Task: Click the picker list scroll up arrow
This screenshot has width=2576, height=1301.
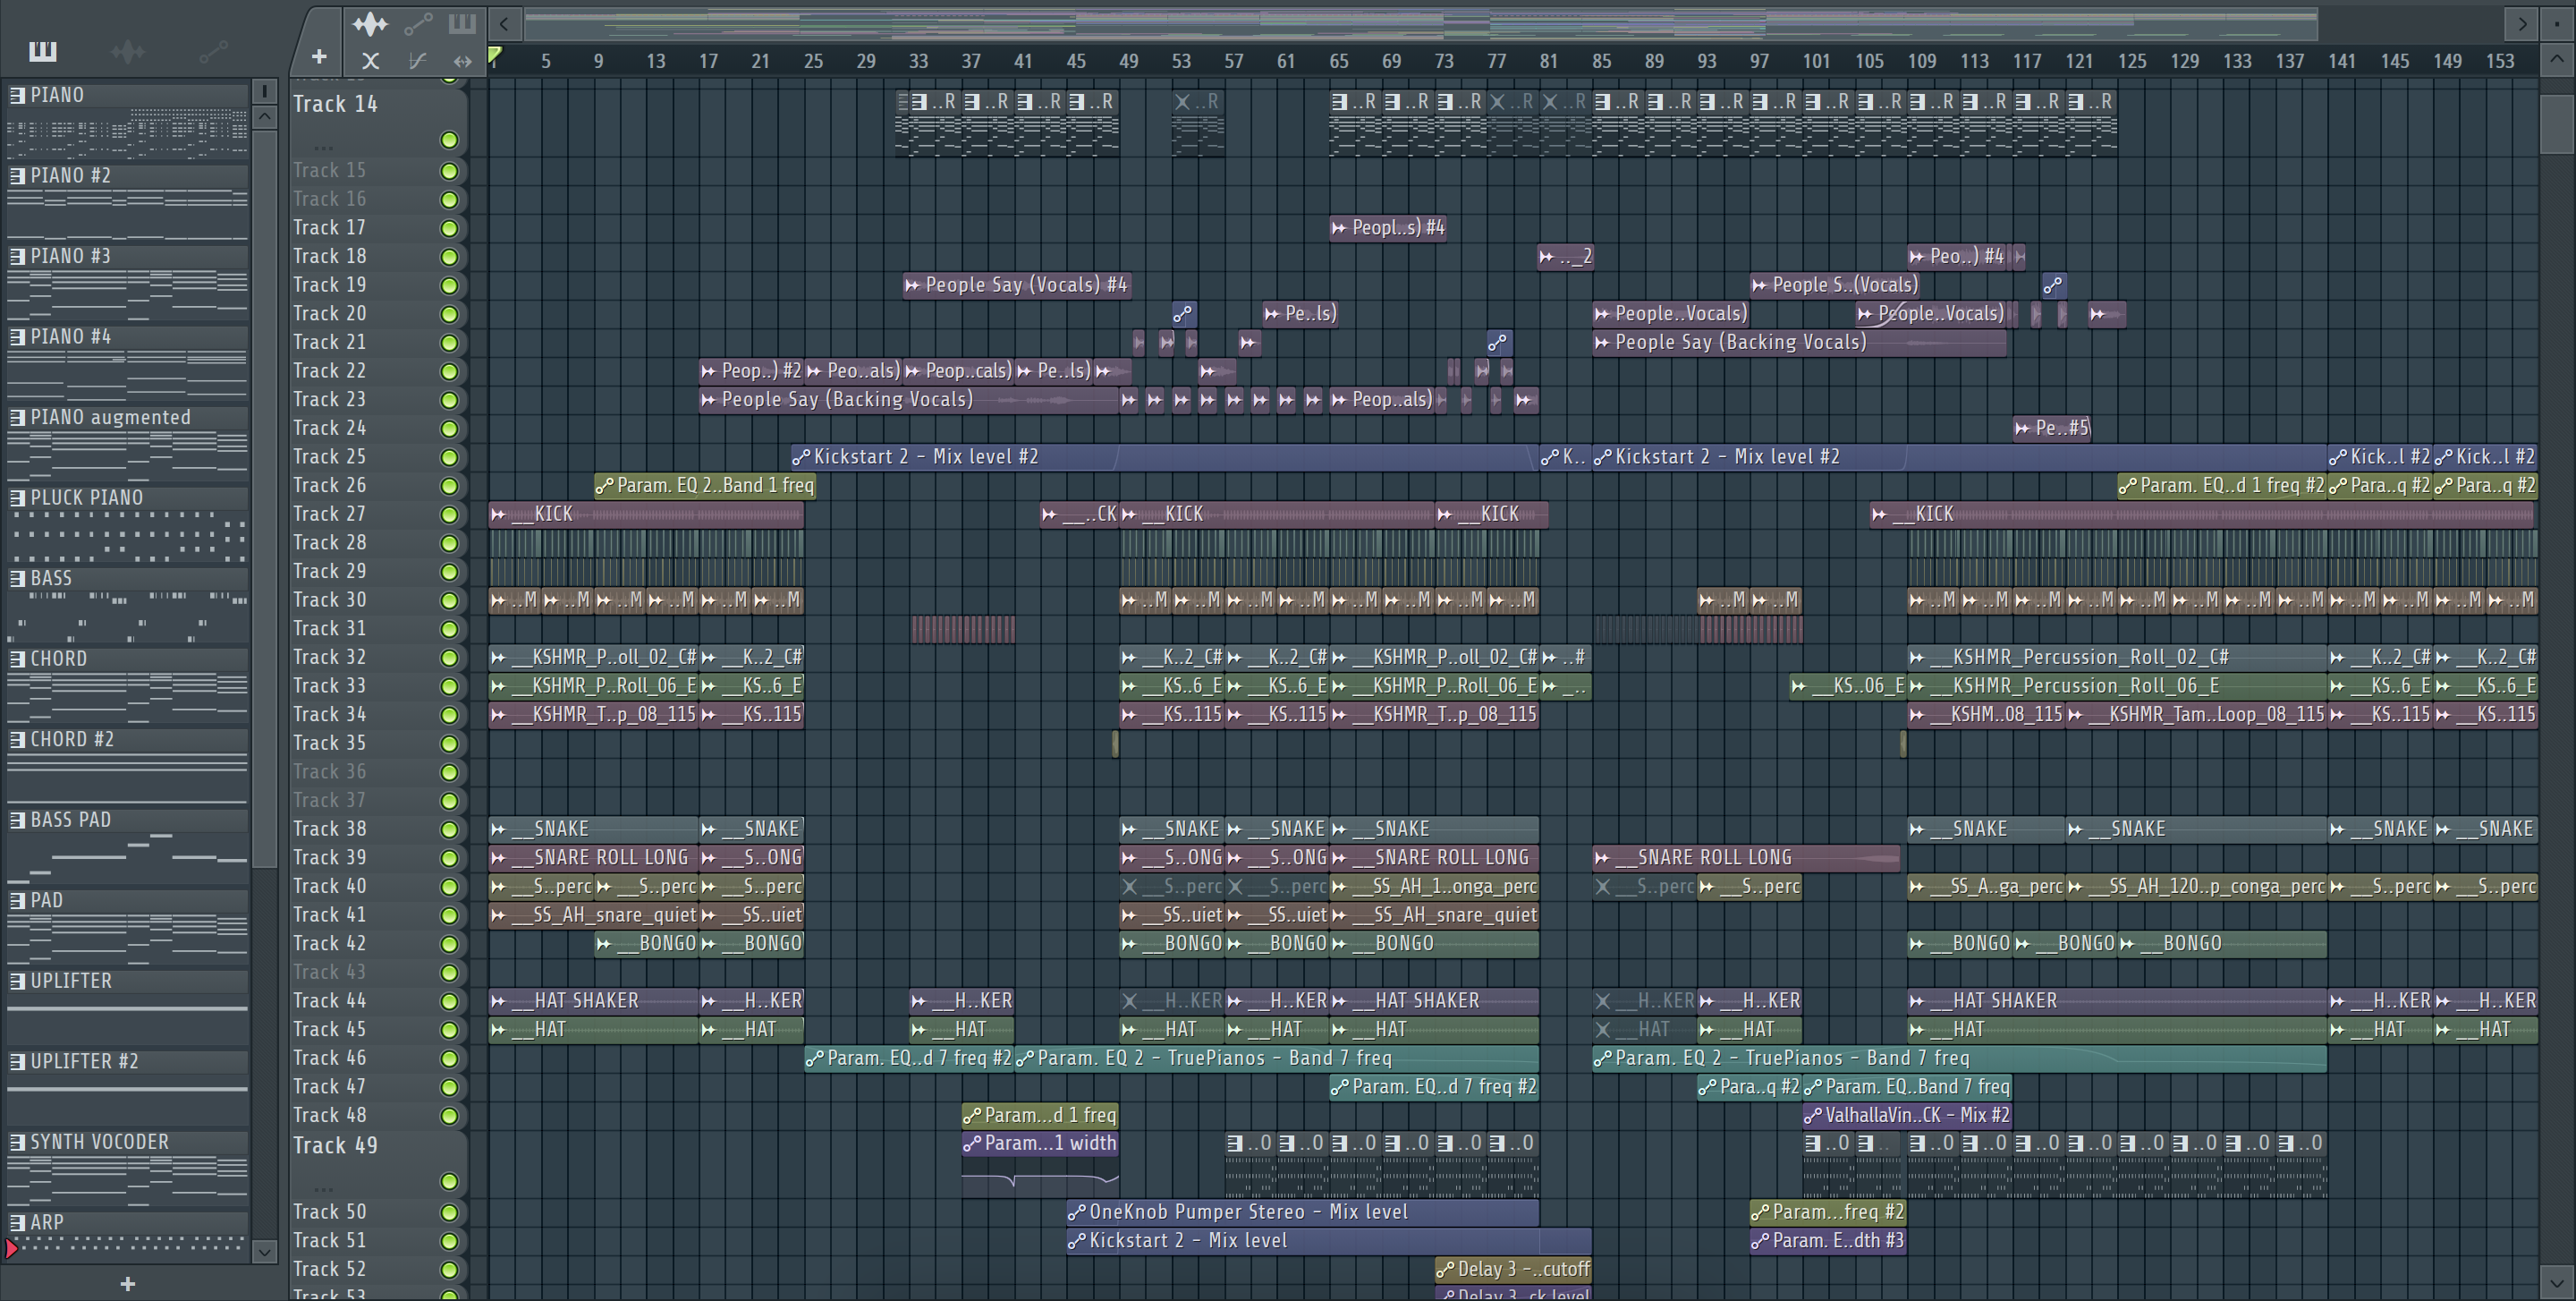Action: (264, 117)
